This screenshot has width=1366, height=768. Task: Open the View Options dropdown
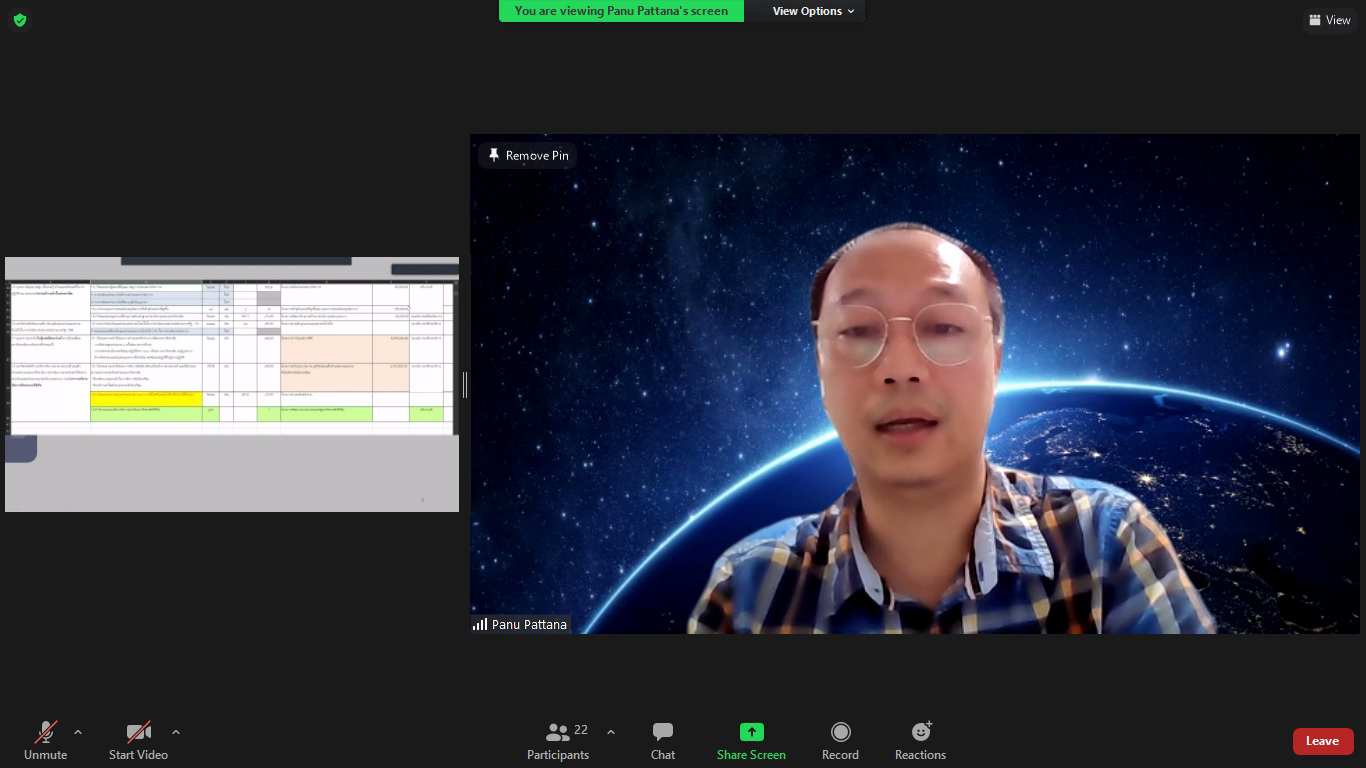813,11
